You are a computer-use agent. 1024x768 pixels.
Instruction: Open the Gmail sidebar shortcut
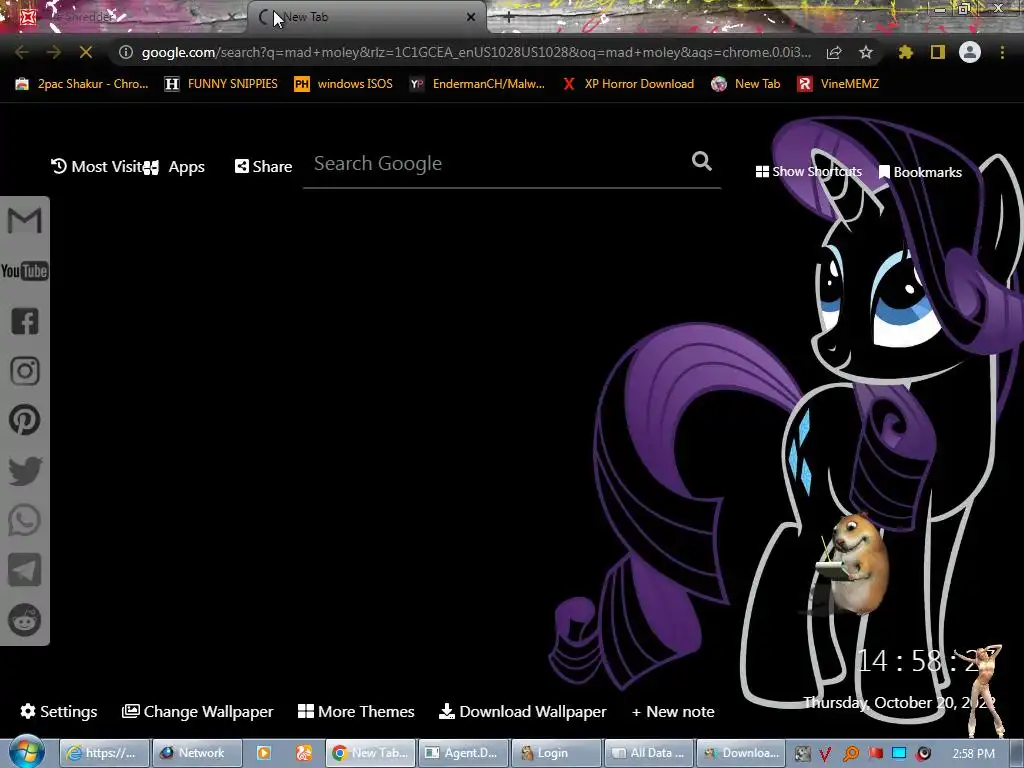24,220
